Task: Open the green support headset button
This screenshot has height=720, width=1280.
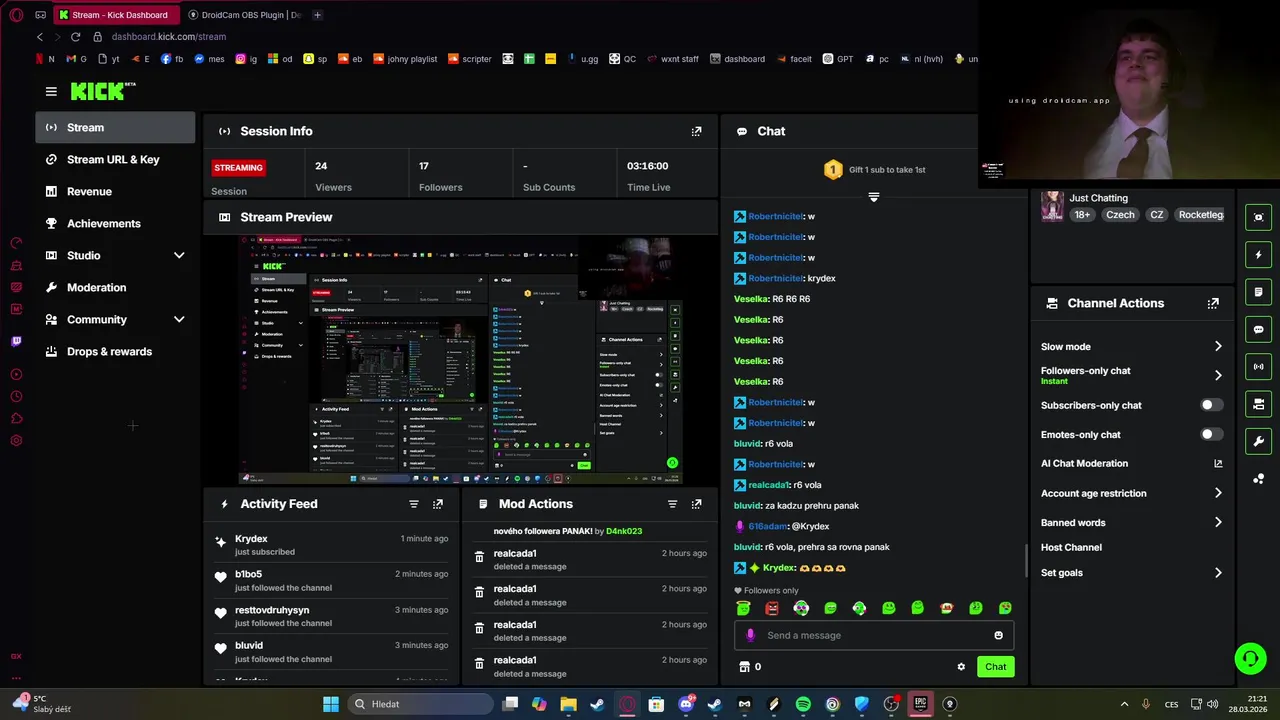Action: tap(1250, 657)
